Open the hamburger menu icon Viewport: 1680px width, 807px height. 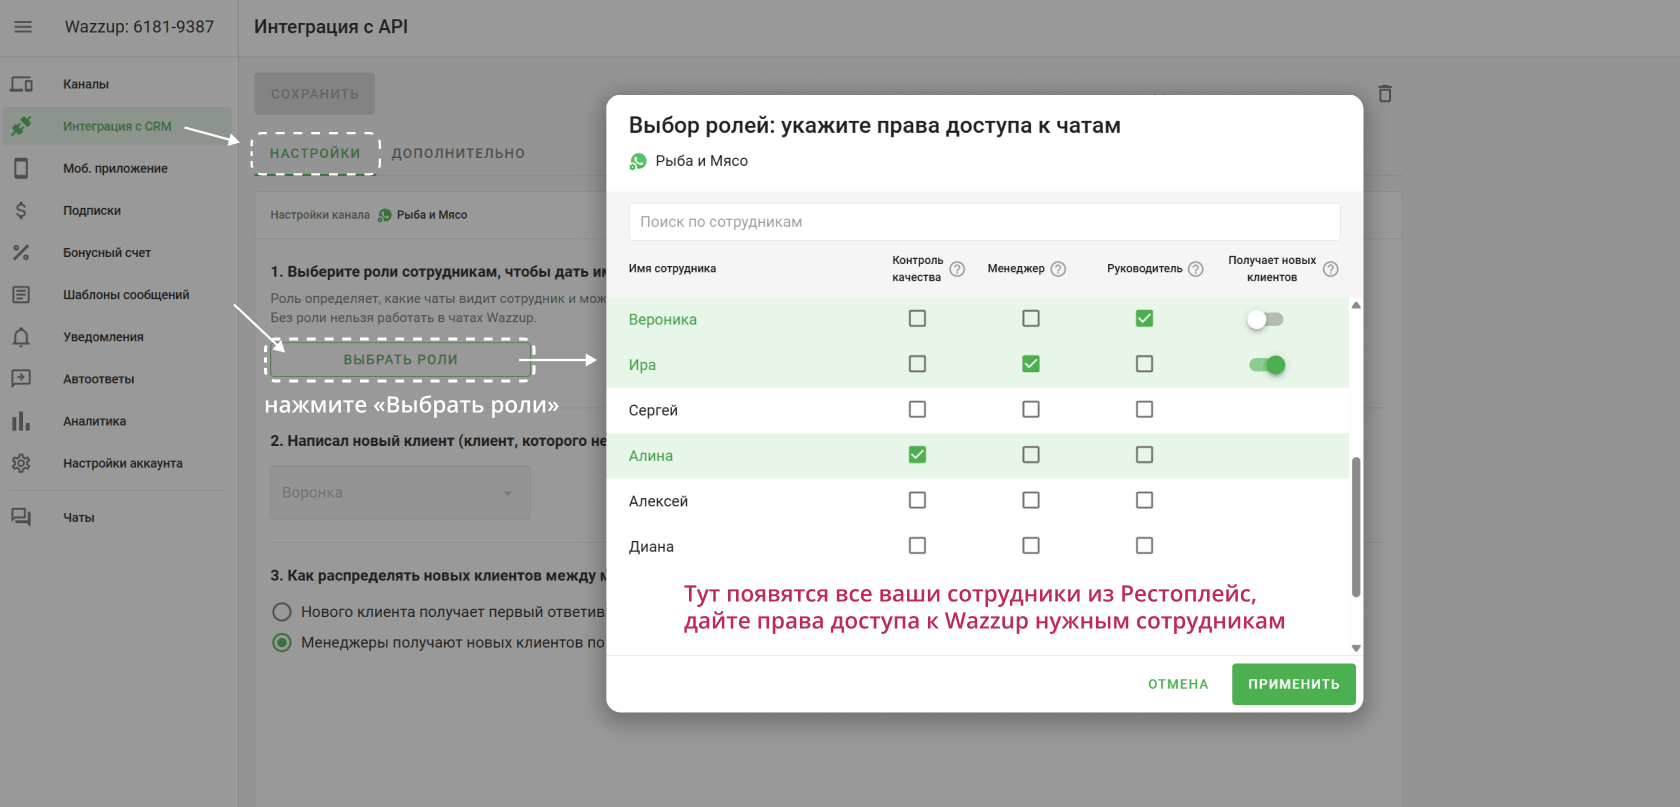point(23,27)
